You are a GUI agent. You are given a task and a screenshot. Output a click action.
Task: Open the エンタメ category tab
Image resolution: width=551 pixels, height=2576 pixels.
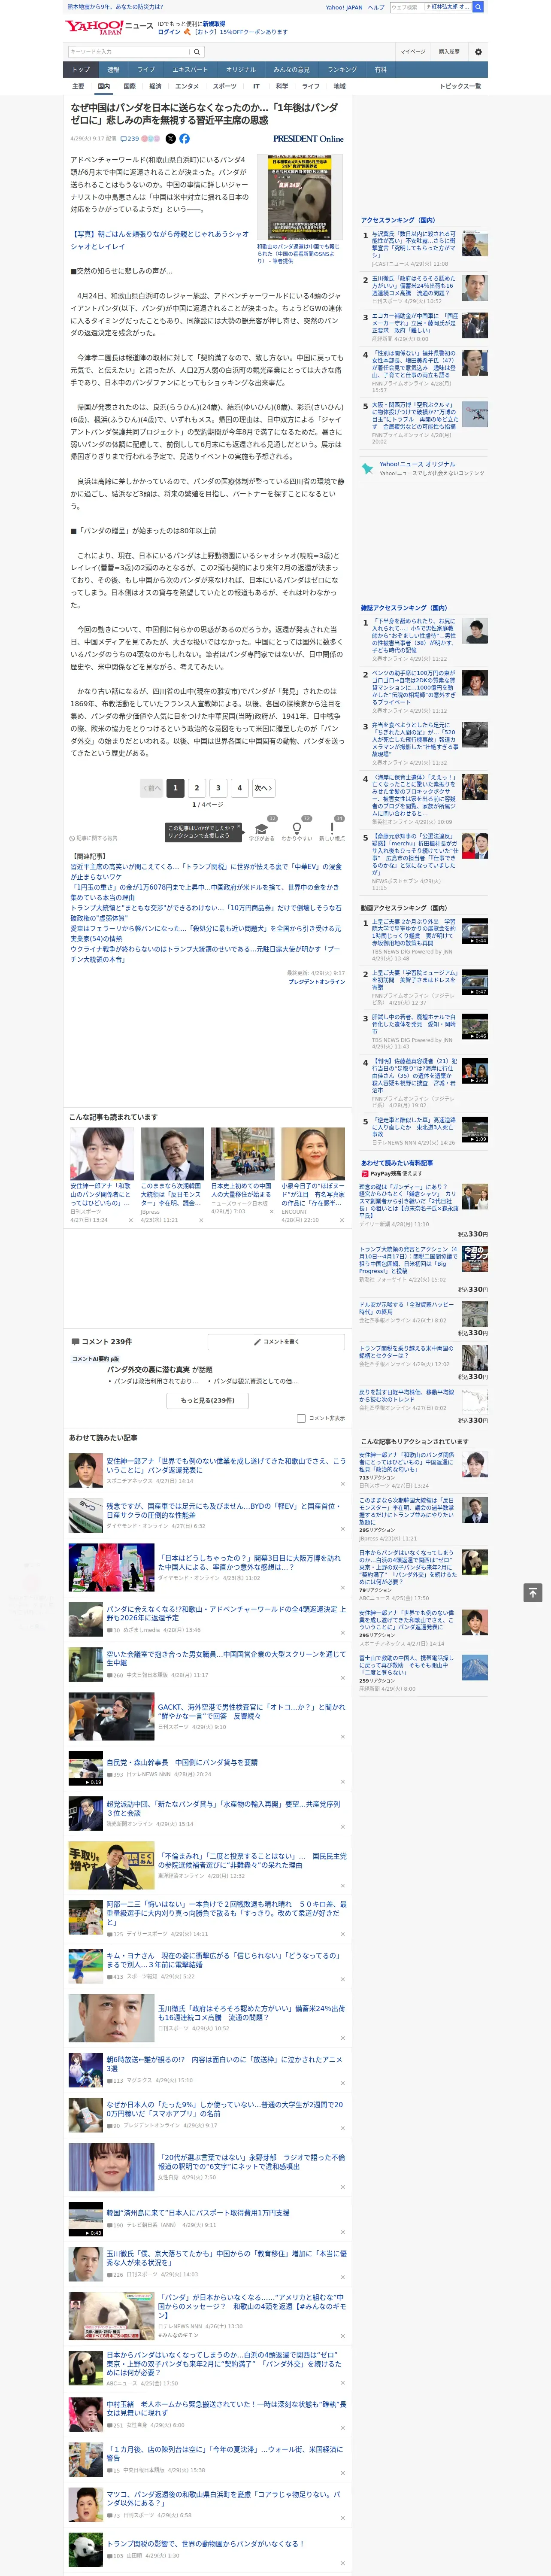187,86
